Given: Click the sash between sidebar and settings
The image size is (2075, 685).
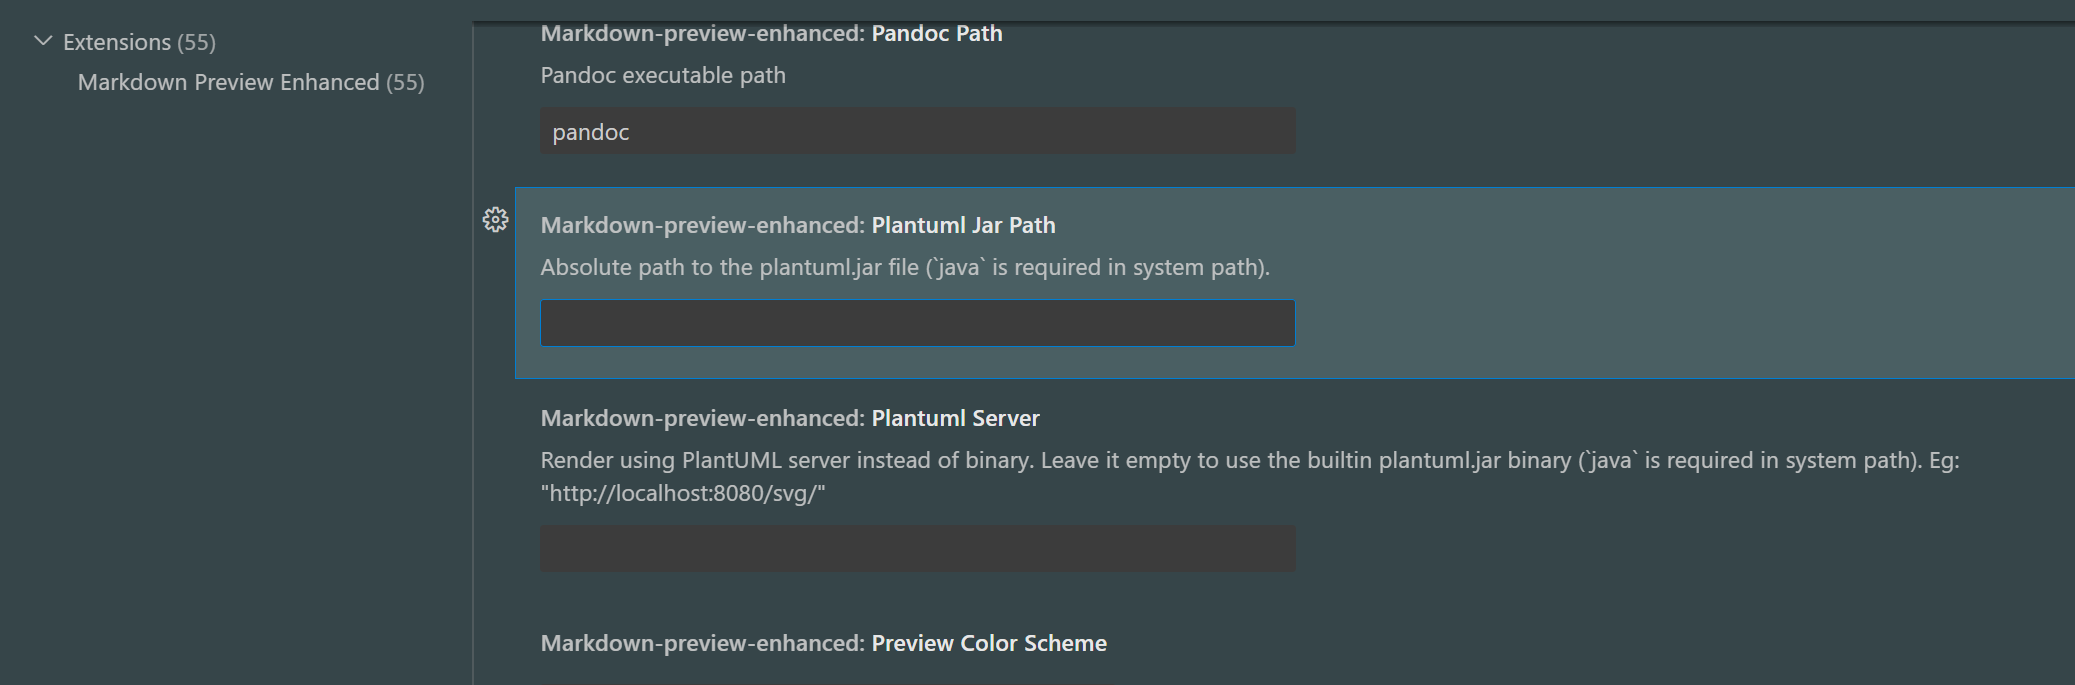Looking at the screenshot, I should [473, 350].
